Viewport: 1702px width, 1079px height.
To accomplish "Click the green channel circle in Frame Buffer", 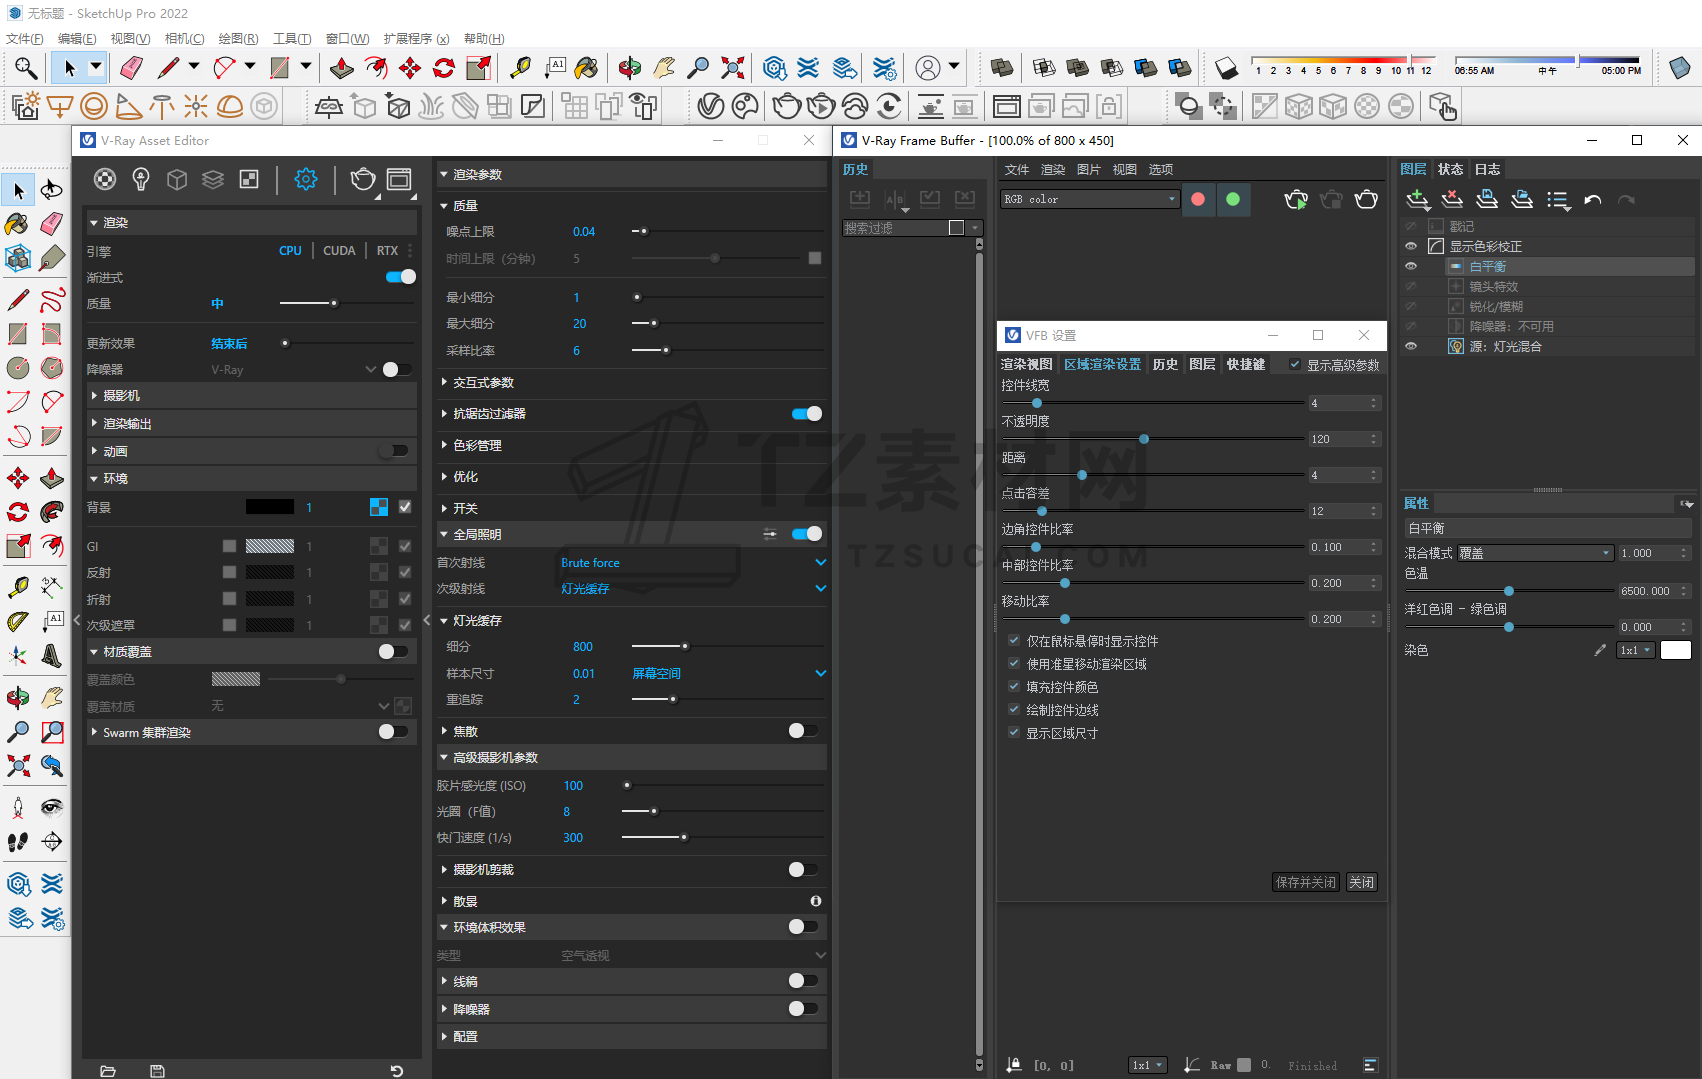I will click(x=1233, y=199).
